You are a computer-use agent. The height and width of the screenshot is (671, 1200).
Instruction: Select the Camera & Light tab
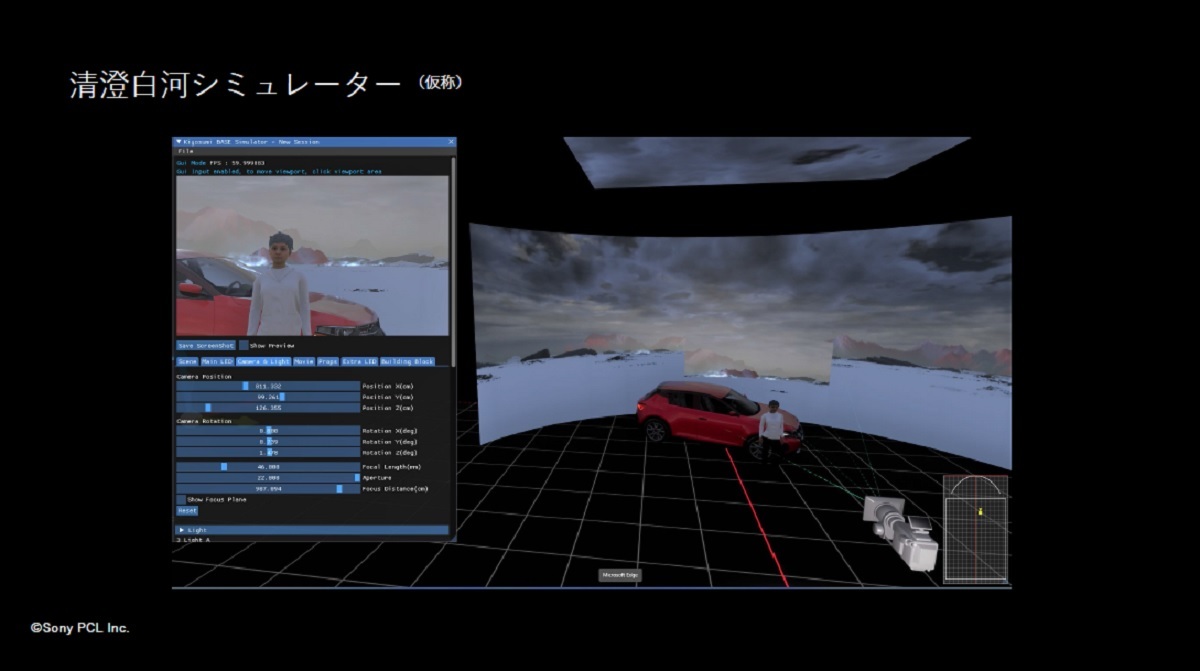[x=263, y=361]
